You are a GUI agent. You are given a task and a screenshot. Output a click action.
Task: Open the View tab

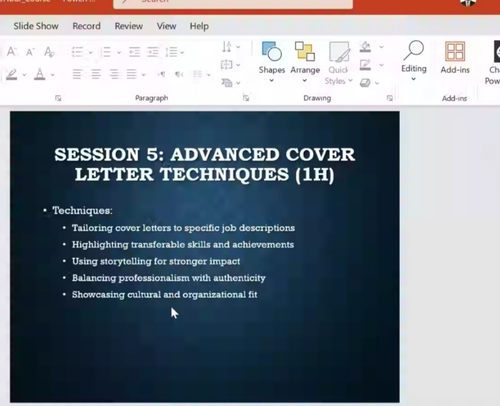pos(166,26)
